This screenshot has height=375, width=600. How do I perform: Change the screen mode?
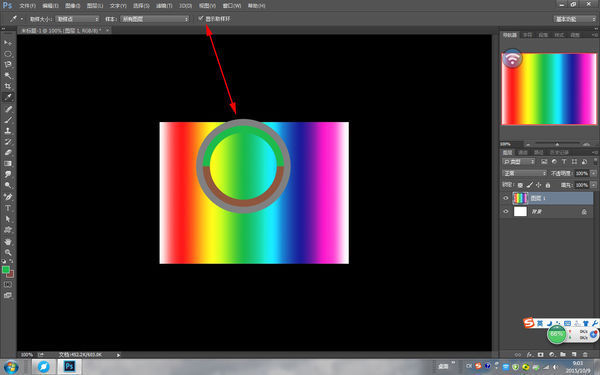tap(8, 295)
